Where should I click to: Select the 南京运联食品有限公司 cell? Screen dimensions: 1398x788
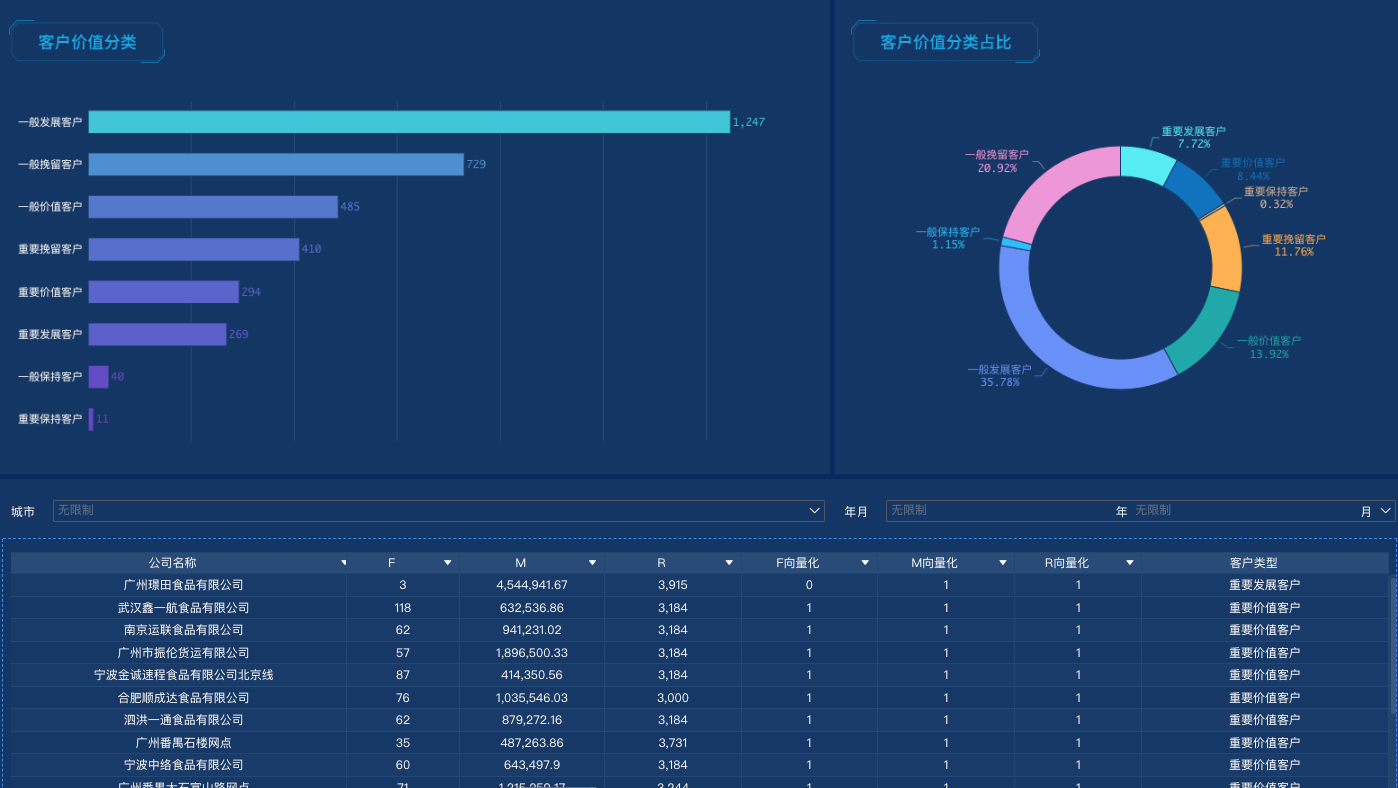[183, 630]
